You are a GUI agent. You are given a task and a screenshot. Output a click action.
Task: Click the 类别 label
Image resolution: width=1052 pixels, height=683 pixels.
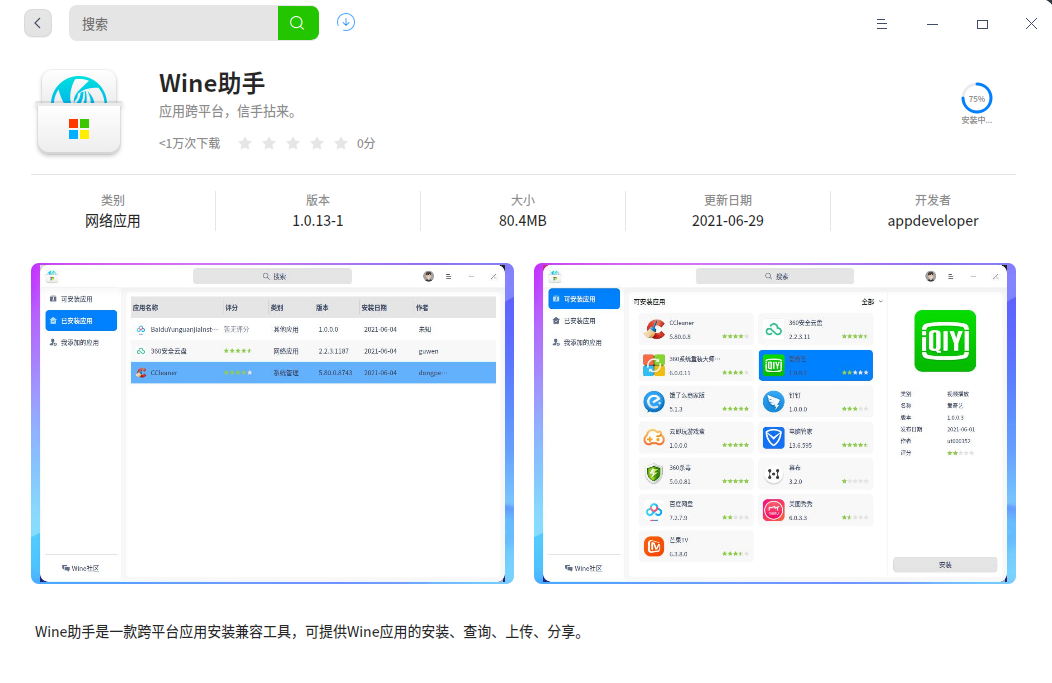113,200
